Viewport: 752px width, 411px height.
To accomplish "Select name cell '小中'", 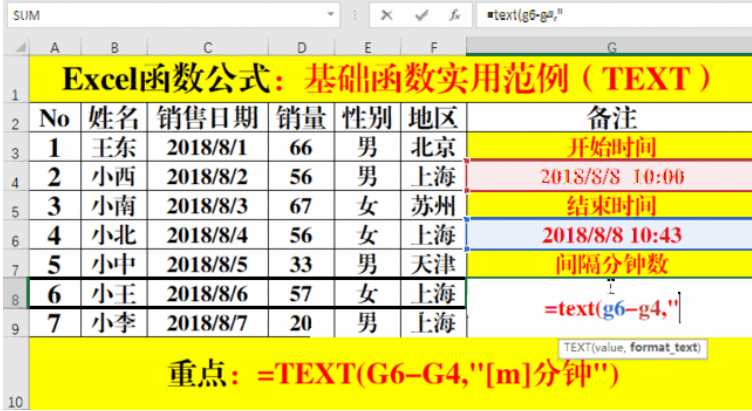I will coord(114,264).
